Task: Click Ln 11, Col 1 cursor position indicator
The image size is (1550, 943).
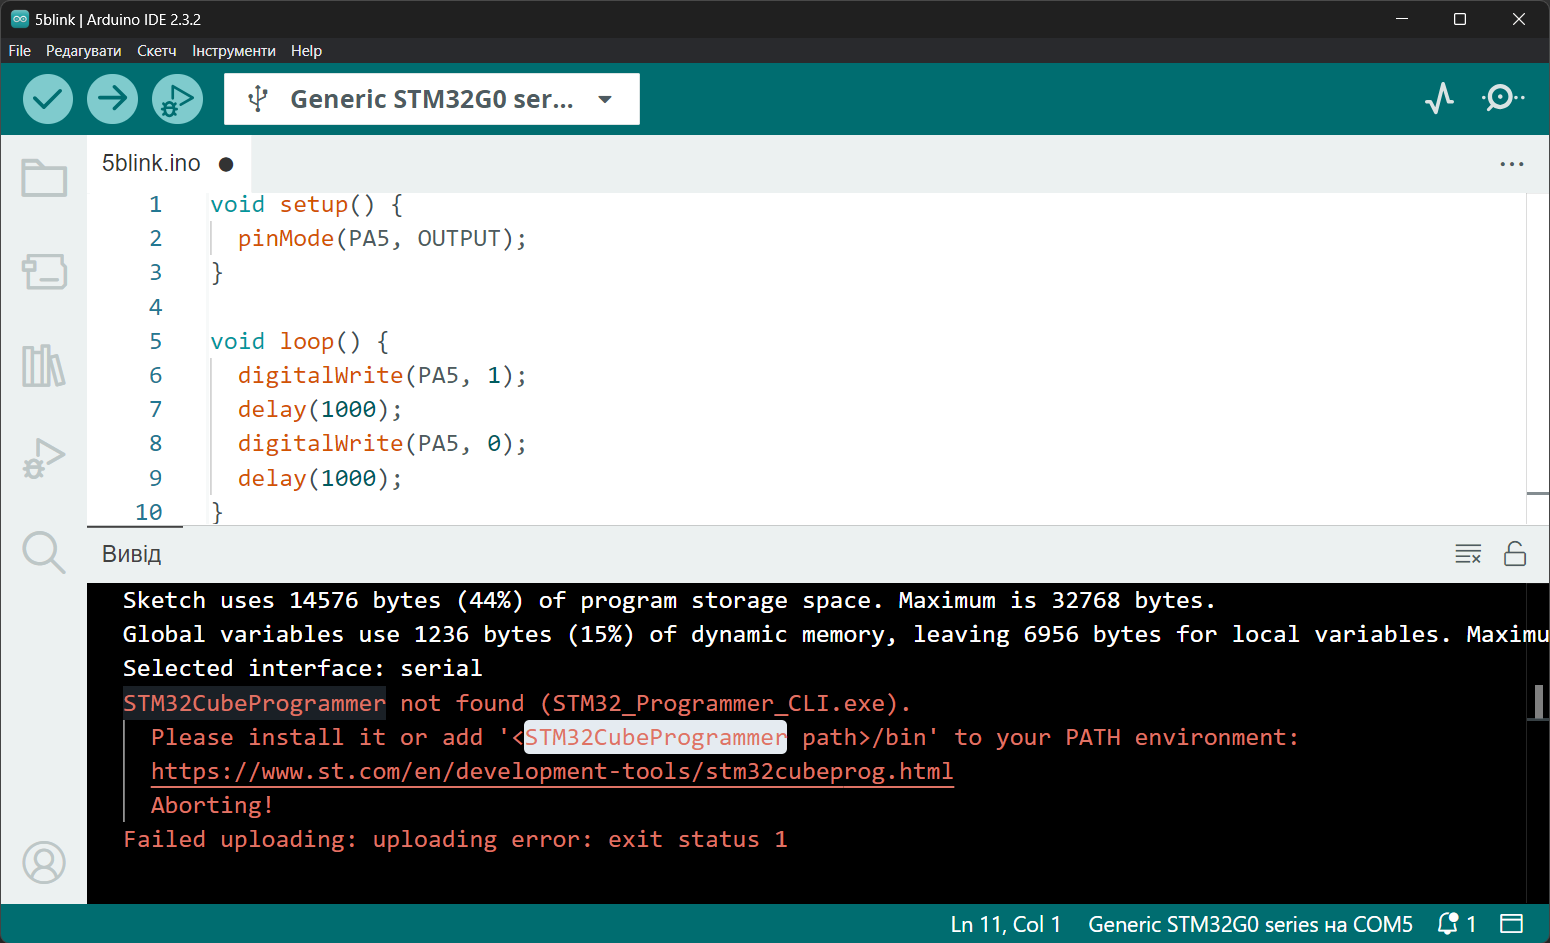Action: pos(1005,924)
